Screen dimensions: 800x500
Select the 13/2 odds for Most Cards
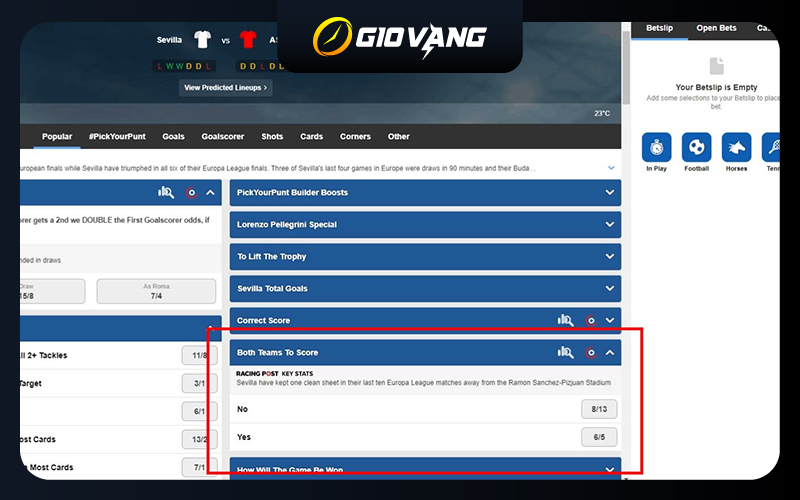click(199, 439)
